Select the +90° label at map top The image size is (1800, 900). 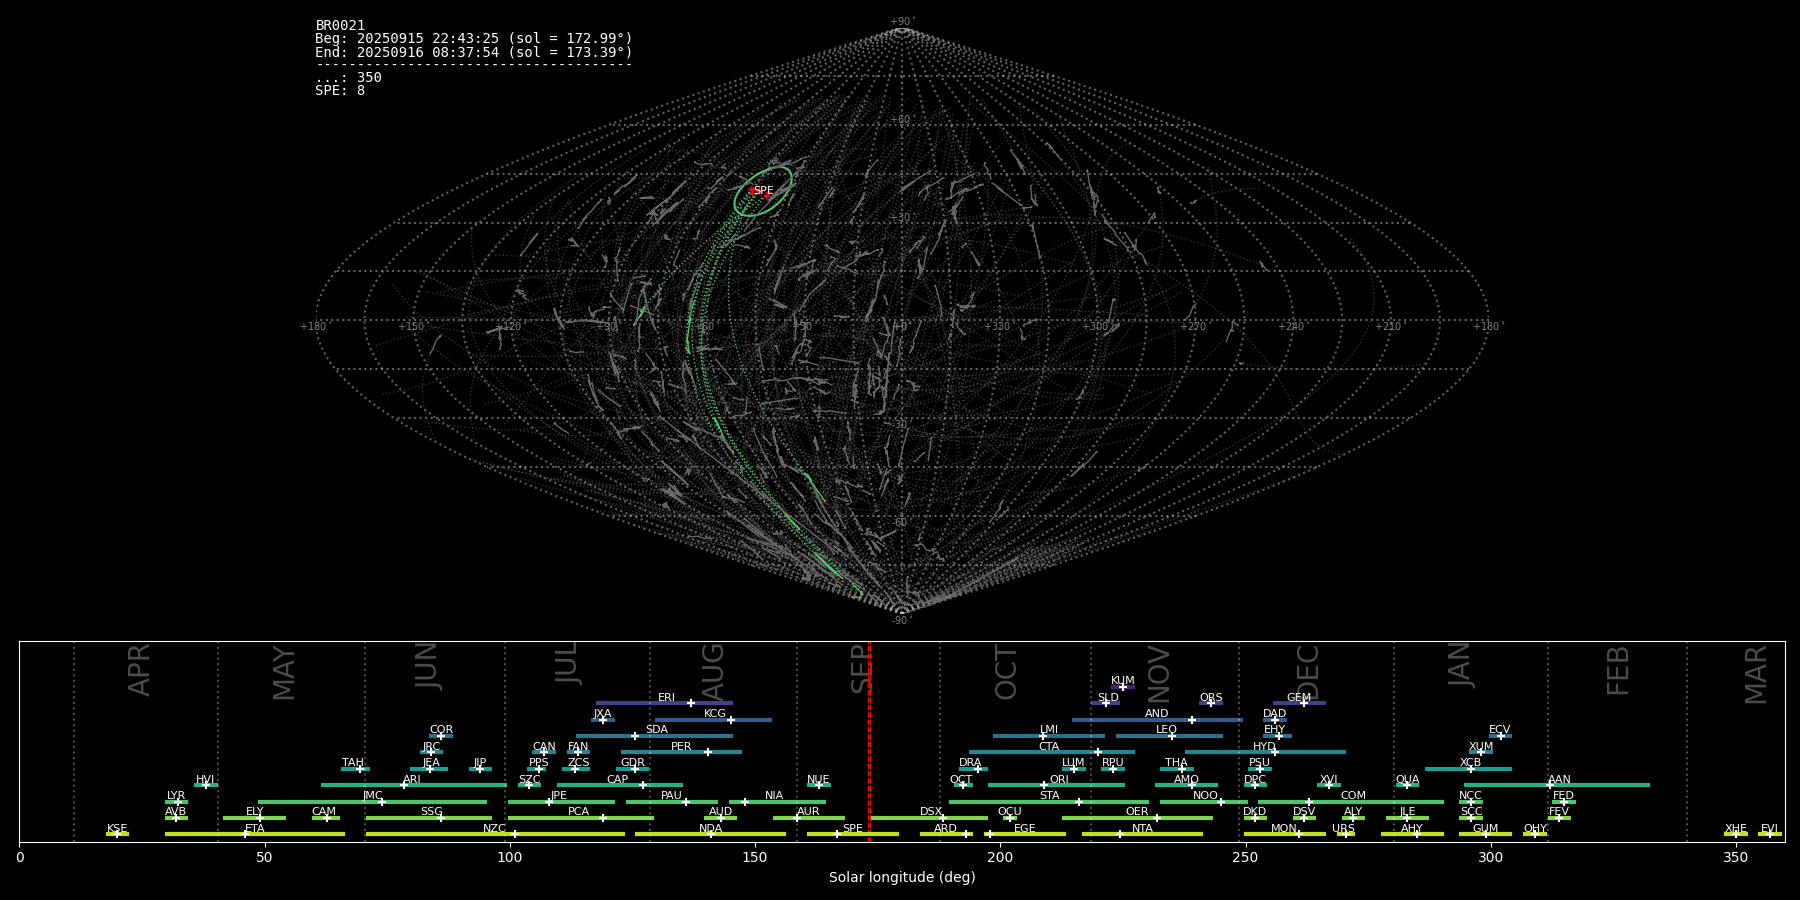tap(902, 21)
